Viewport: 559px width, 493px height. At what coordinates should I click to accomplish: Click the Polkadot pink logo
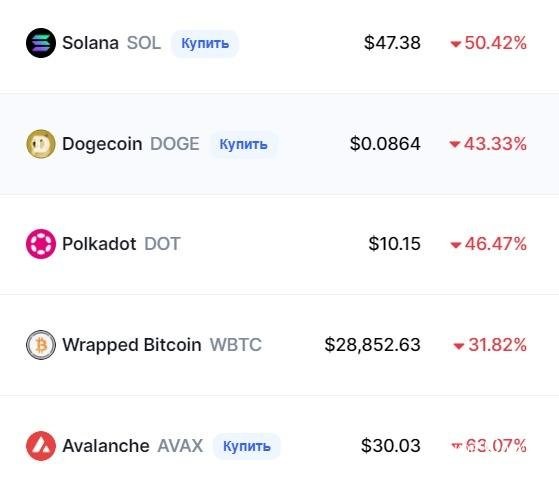click(x=41, y=244)
